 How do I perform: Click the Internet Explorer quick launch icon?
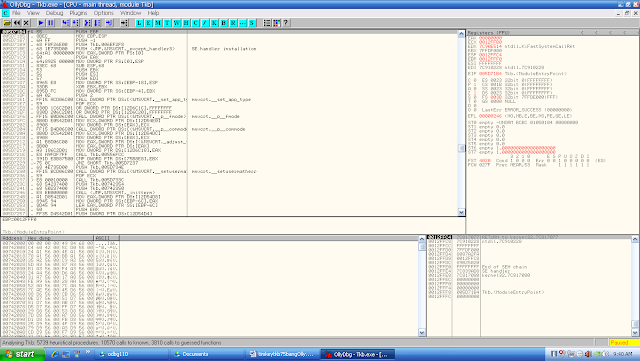[x=56, y=354]
